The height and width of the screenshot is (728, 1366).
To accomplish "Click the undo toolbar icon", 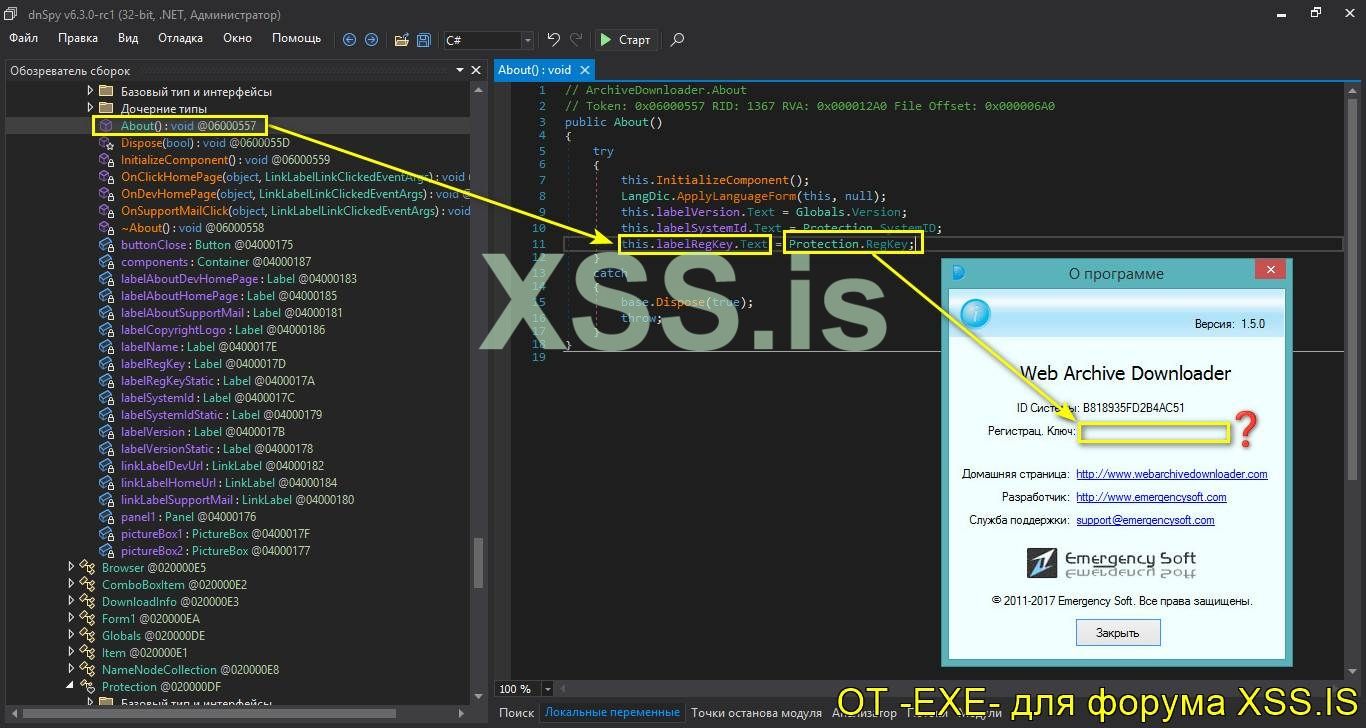I will tap(554, 40).
